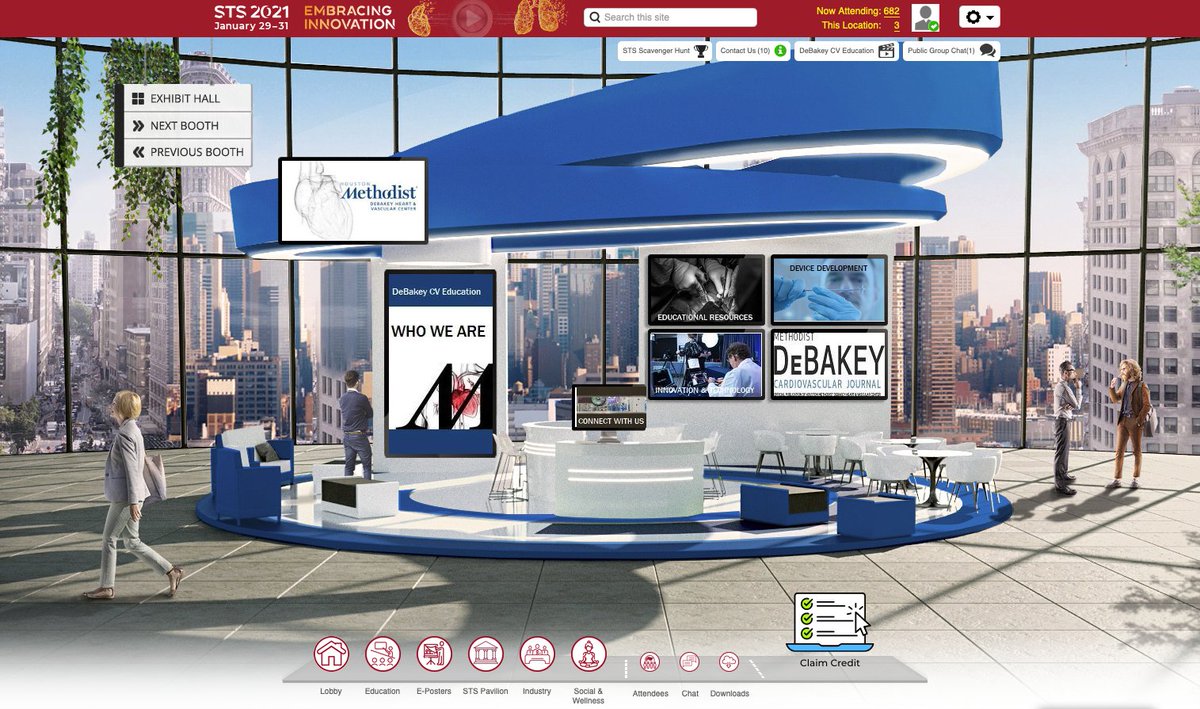Click the Houston Methodist logo screen
The width and height of the screenshot is (1200, 709).
[x=353, y=201]
